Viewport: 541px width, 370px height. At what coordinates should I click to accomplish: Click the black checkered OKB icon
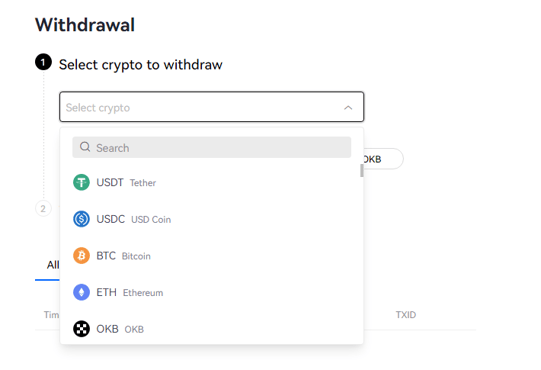pyautogui.click(x=81, y=329)
